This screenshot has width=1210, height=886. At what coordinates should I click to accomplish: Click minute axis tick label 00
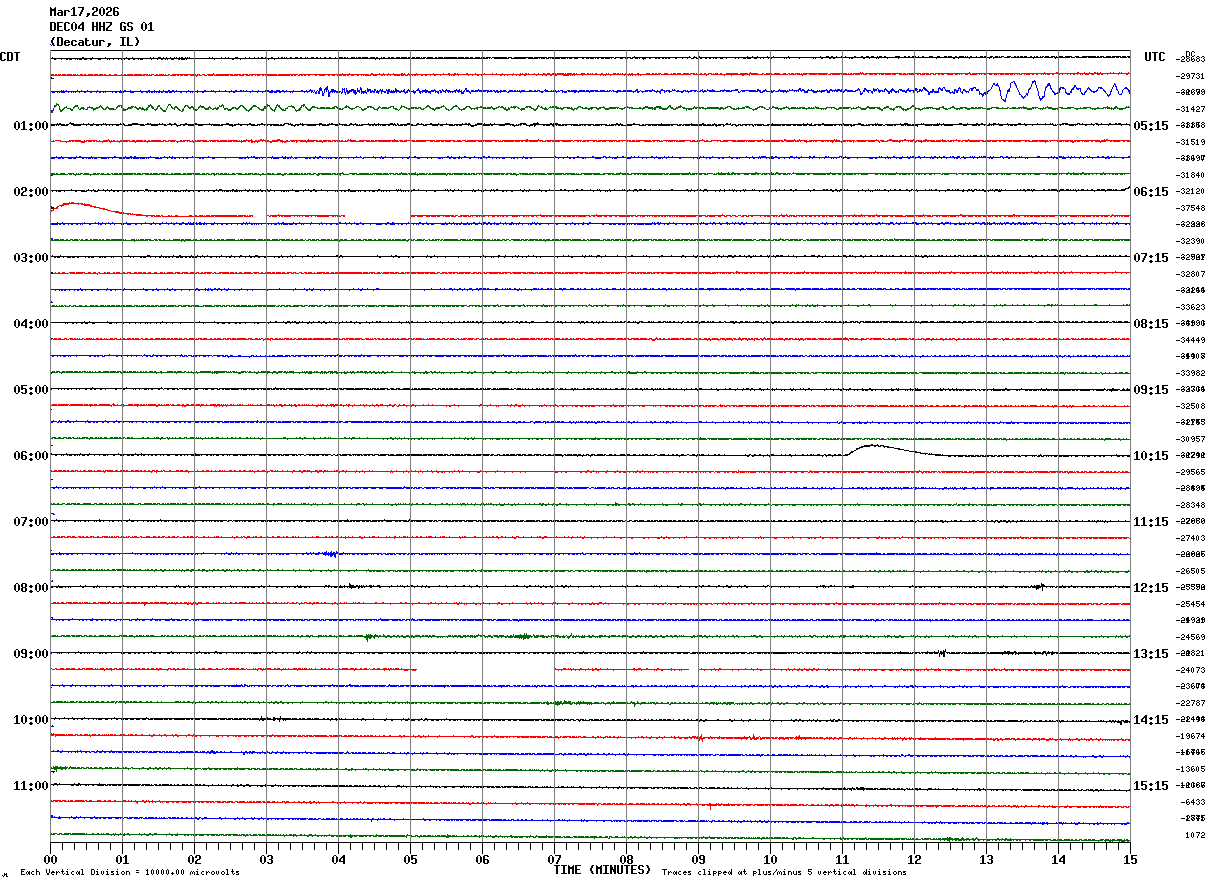50,859
